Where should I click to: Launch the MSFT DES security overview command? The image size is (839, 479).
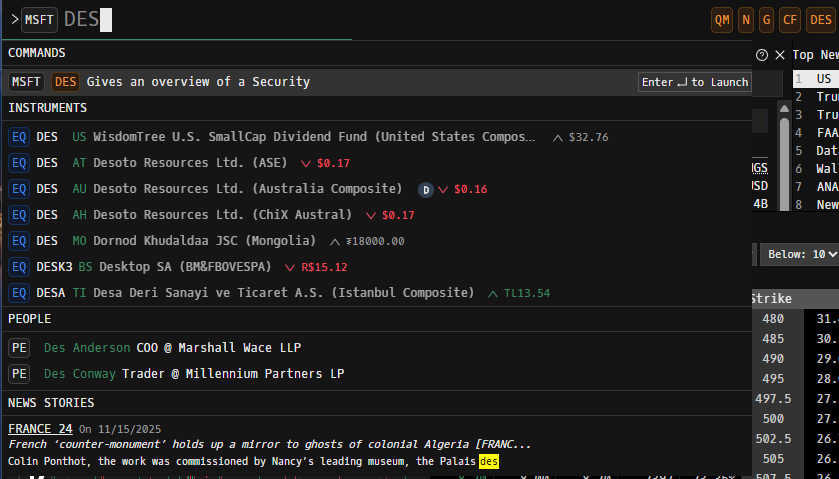[377, 82]
